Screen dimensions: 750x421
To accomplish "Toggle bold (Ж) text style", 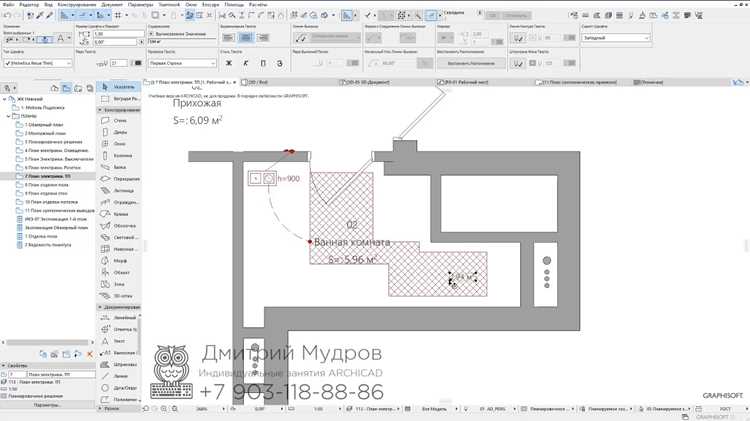I will [229, 63].
